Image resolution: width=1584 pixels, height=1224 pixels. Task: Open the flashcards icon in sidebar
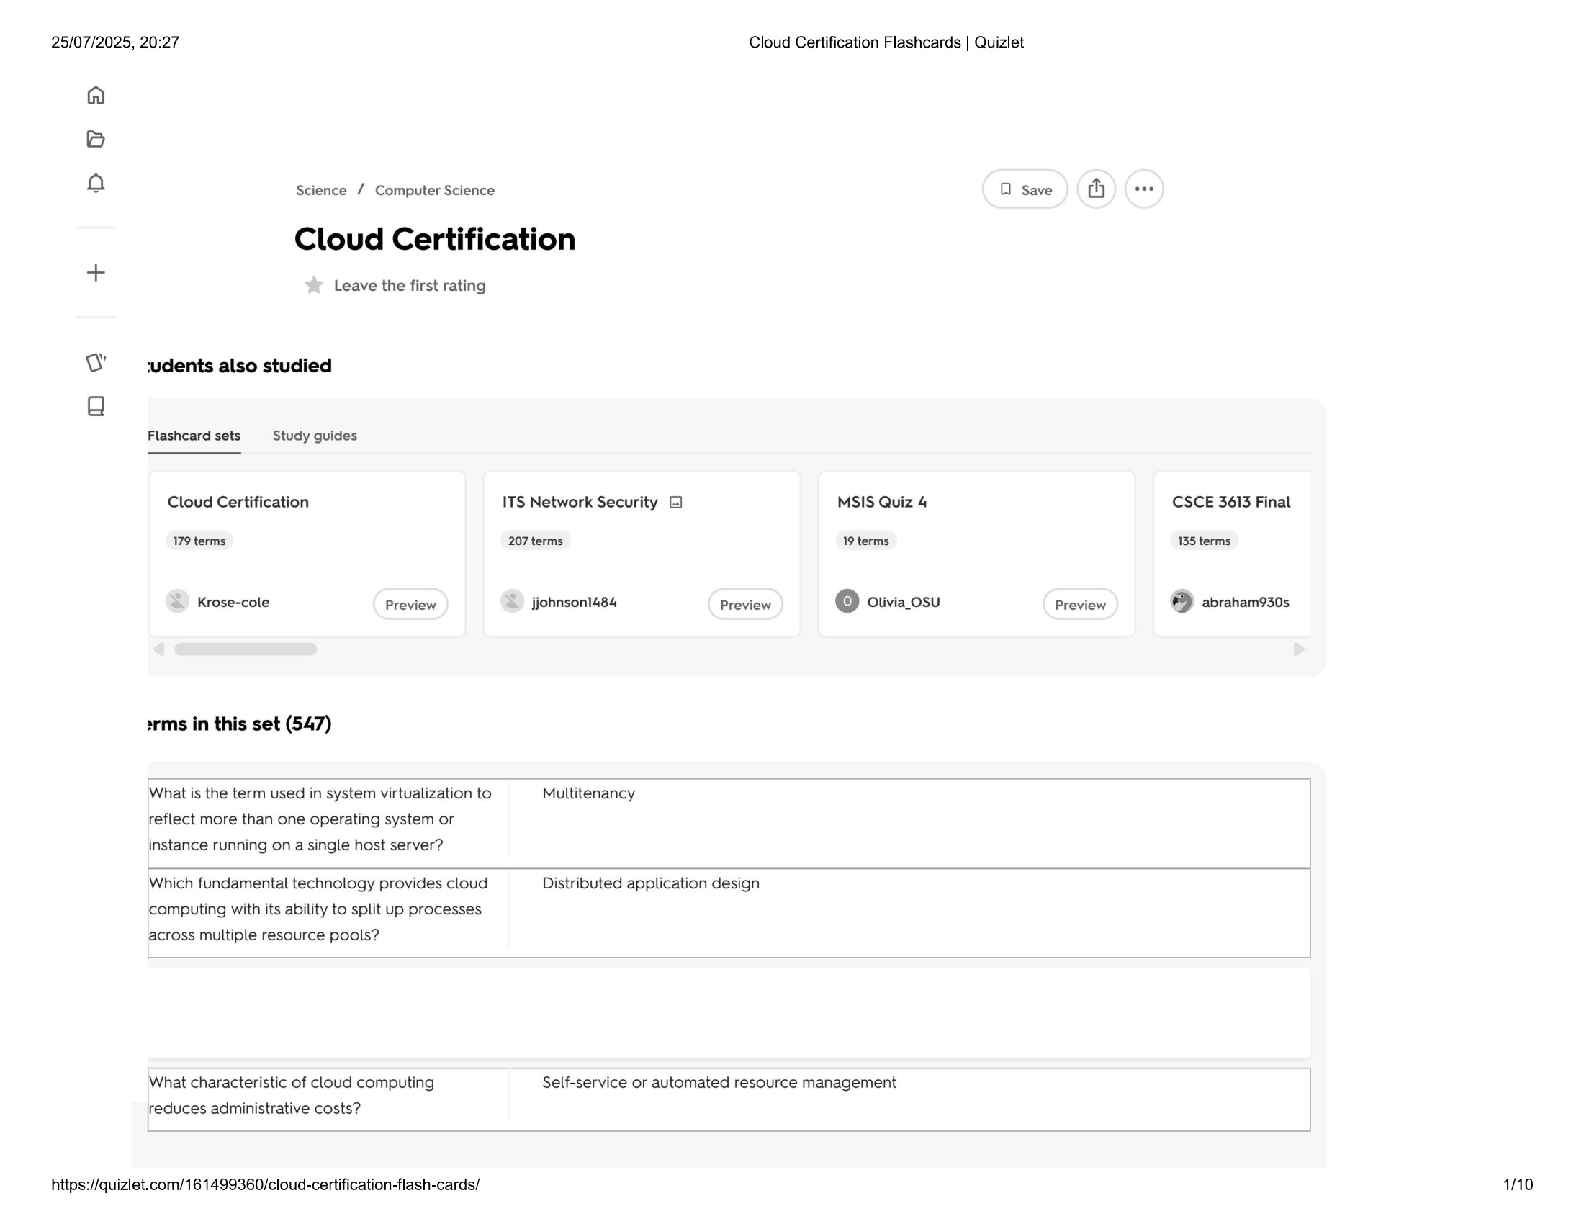(x=96, y=362)
